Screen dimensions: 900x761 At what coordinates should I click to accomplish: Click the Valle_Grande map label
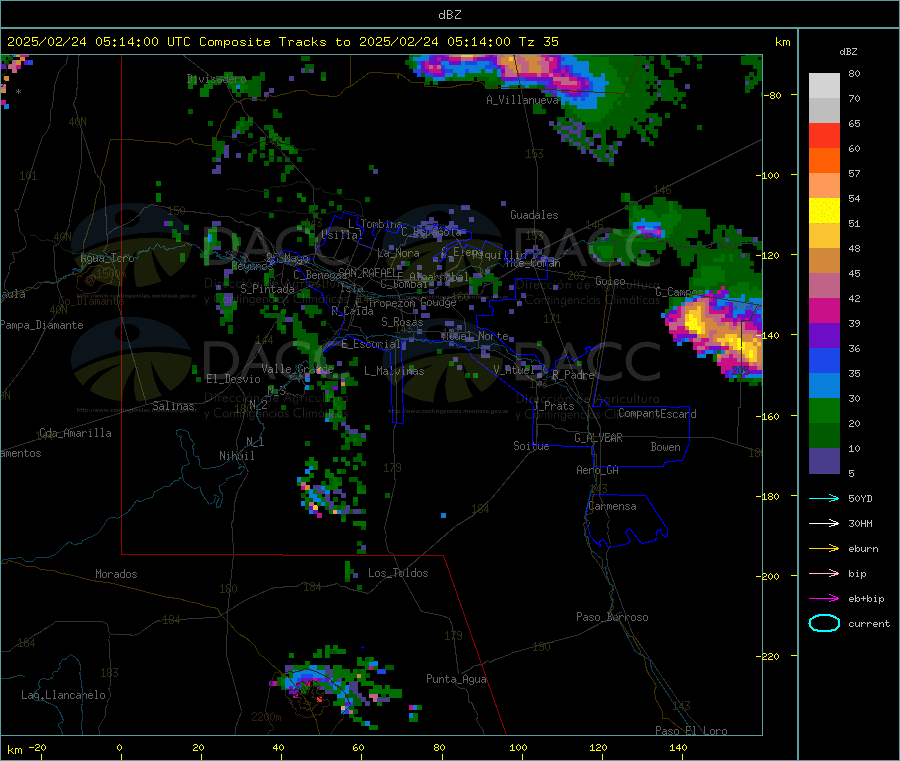(297, 369)
